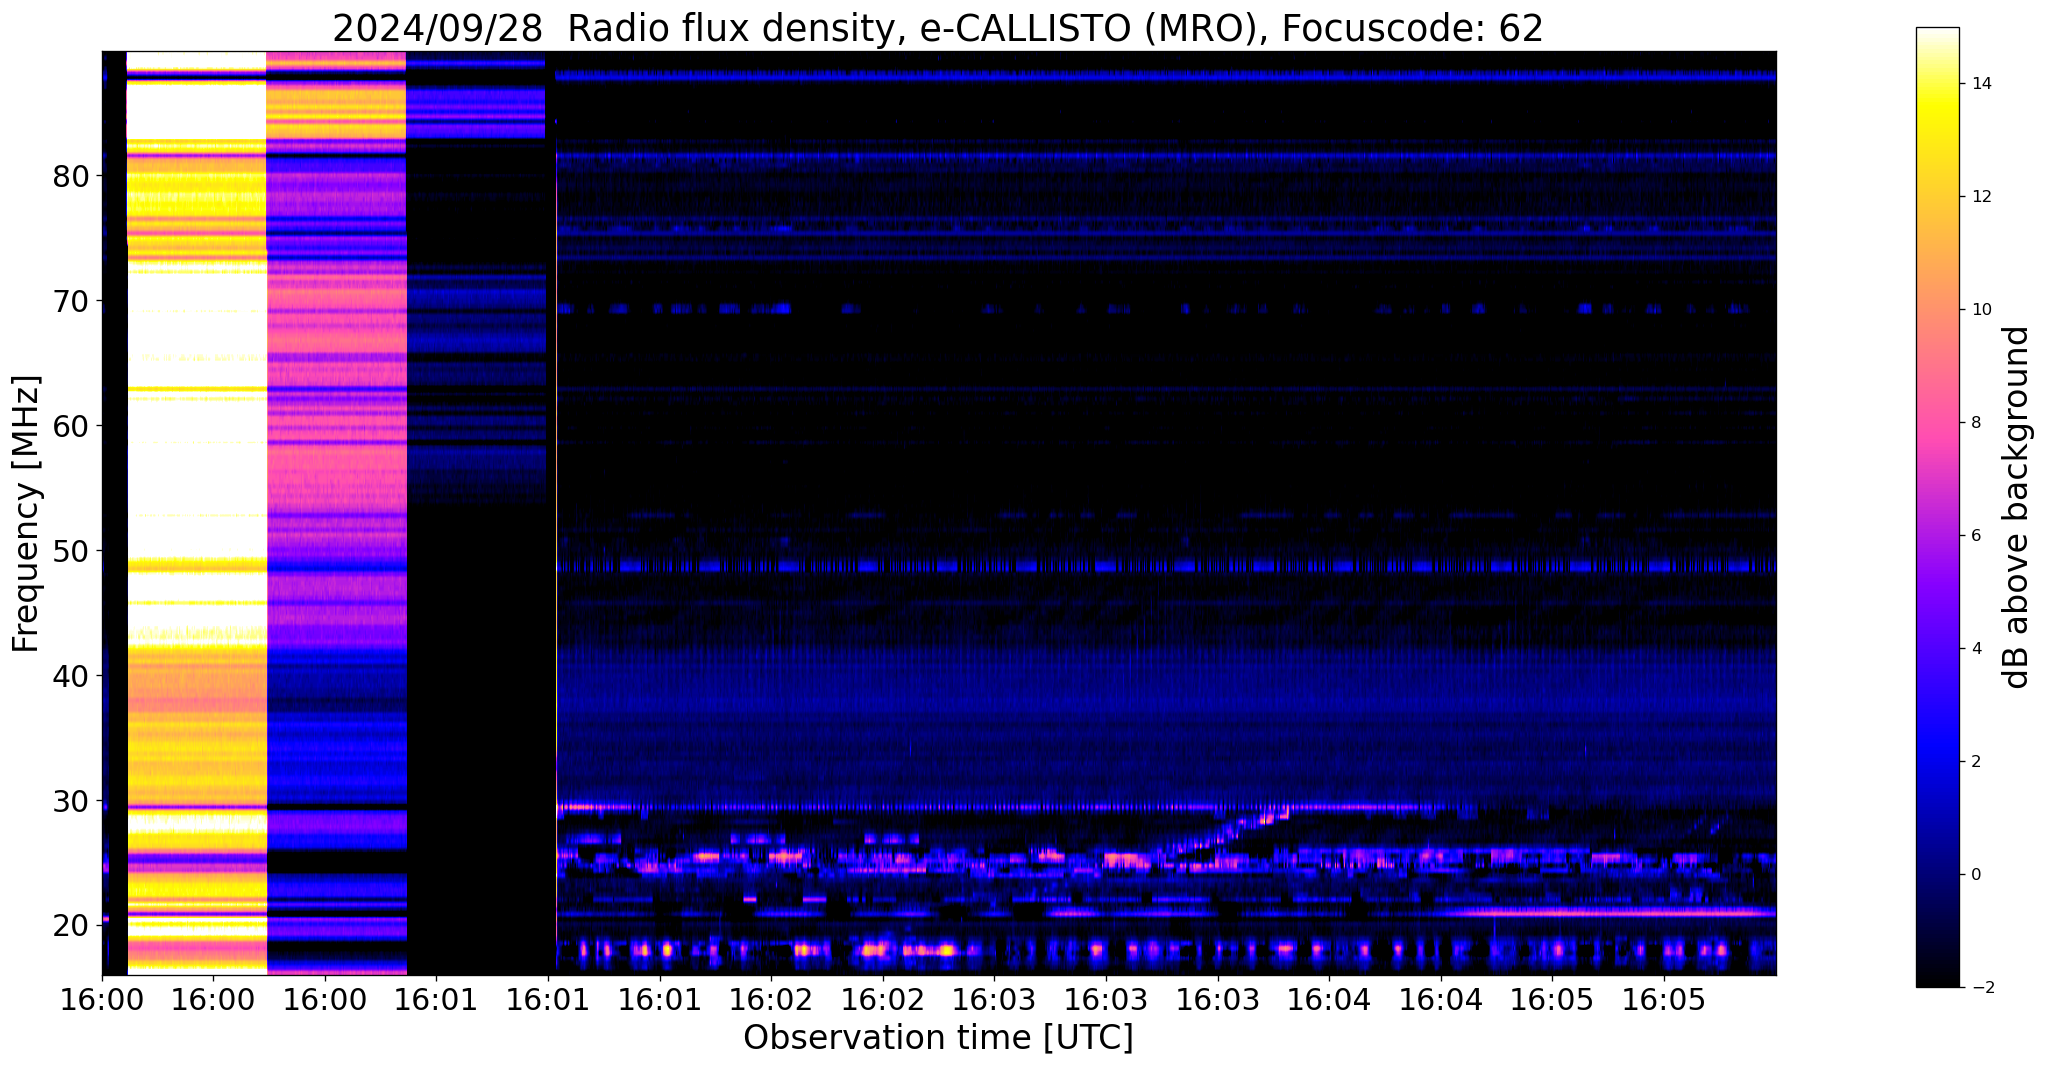Select the 30 tick on the frequency axis
The width and height of the screenshot is (2047, 1067).
[x=71, y=801]
